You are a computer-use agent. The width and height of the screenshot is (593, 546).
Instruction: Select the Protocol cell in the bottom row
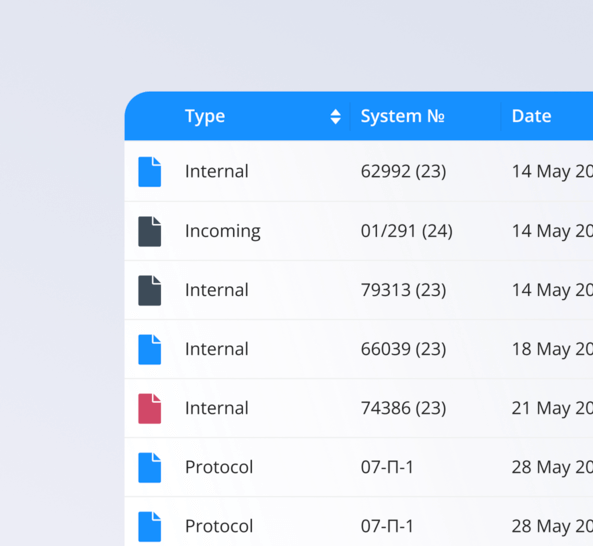point(219,526)
